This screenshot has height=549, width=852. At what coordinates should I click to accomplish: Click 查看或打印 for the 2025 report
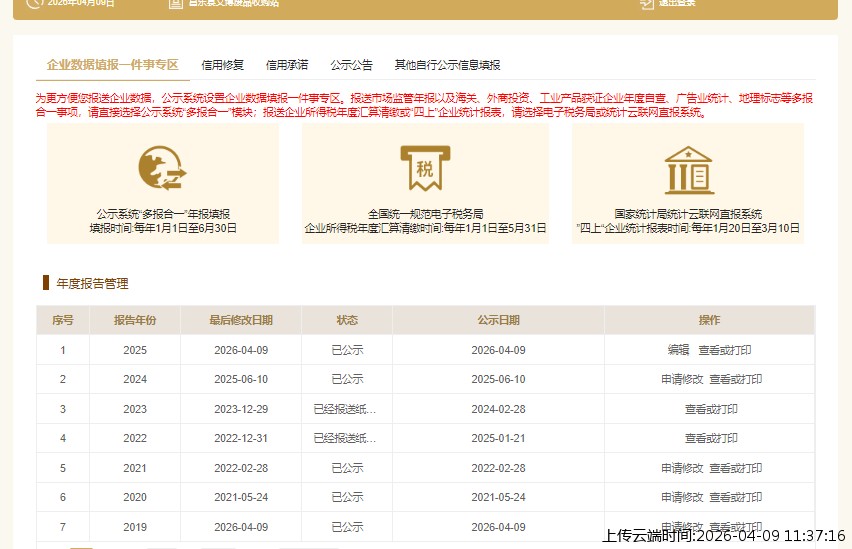725,350
